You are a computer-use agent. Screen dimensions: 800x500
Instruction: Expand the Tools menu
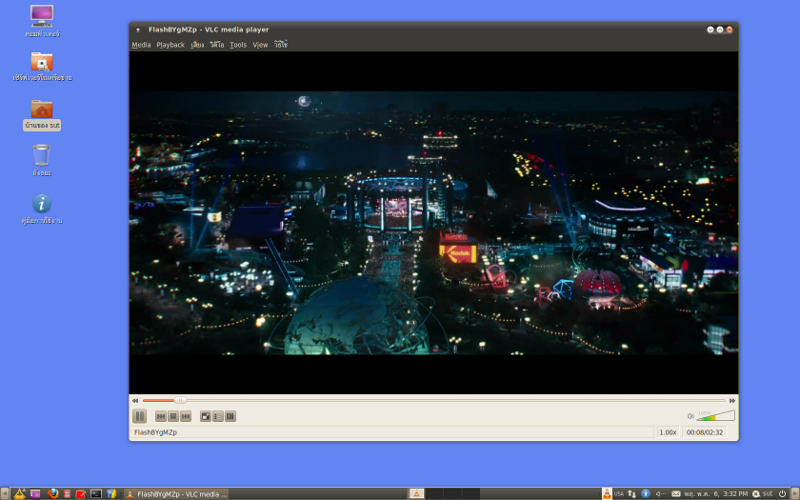[x=238, y=45]
